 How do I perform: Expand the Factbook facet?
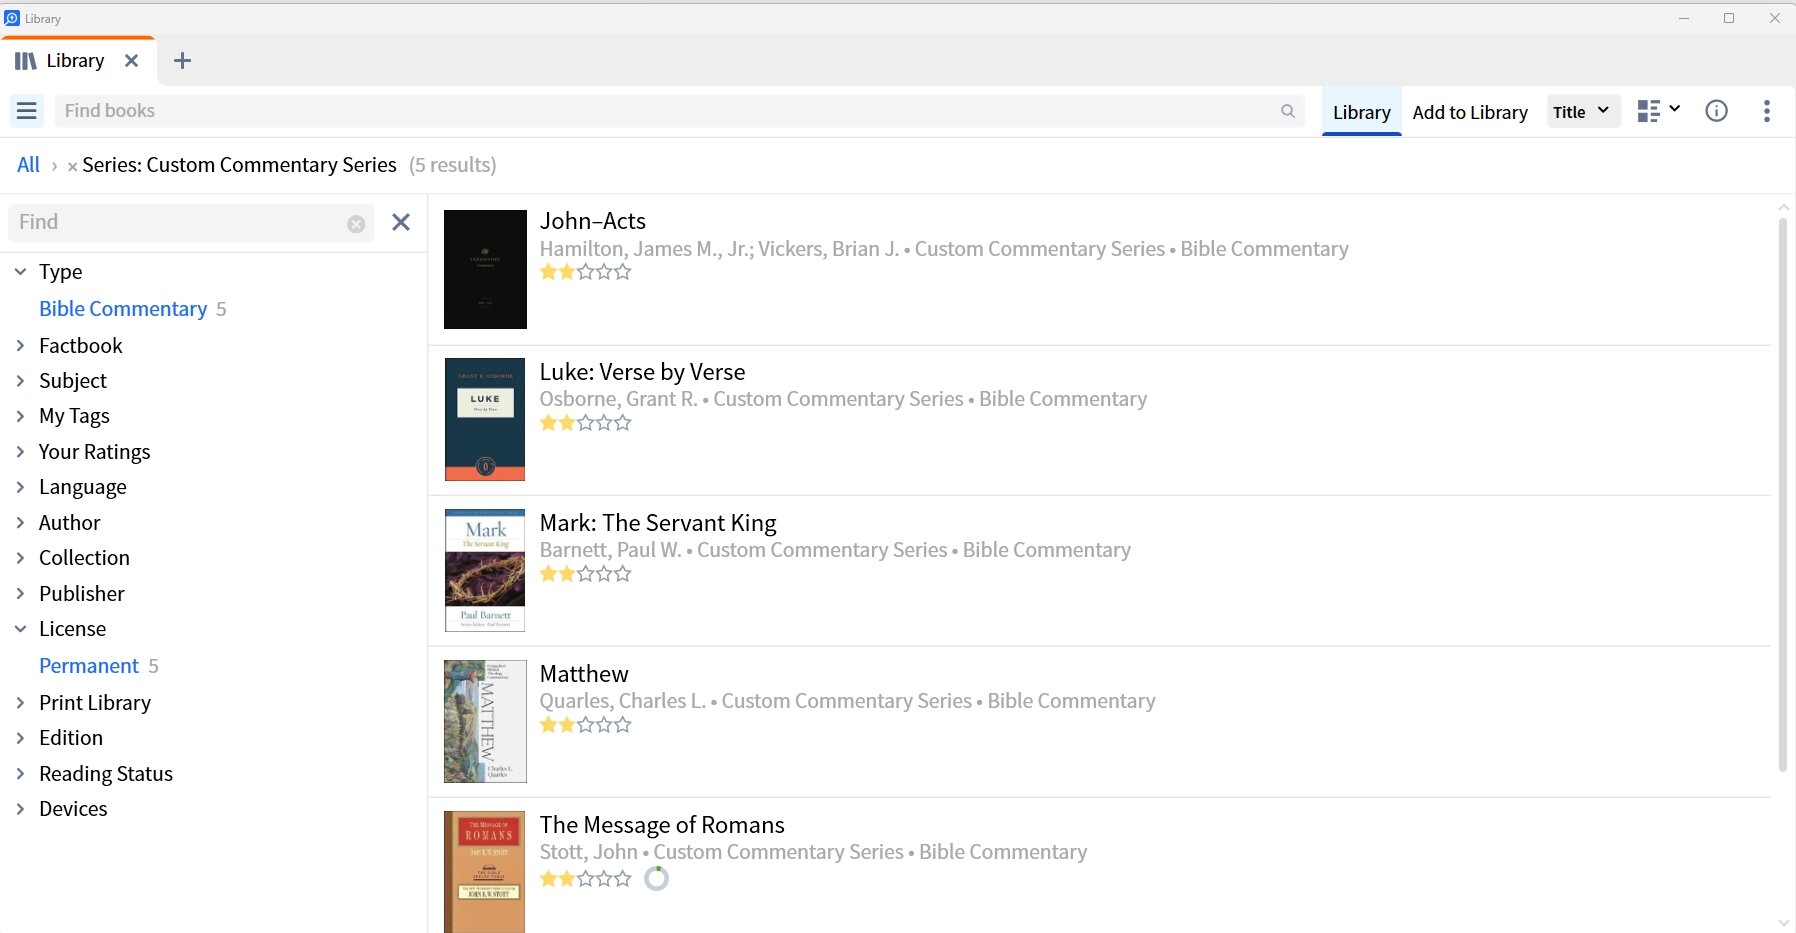click(20, 346)
